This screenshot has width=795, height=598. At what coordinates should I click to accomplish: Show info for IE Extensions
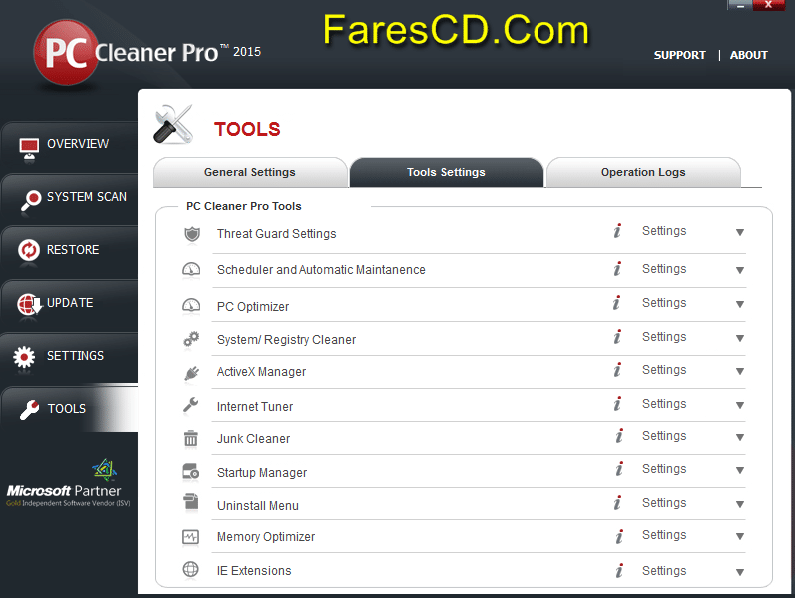pos(619,571)
